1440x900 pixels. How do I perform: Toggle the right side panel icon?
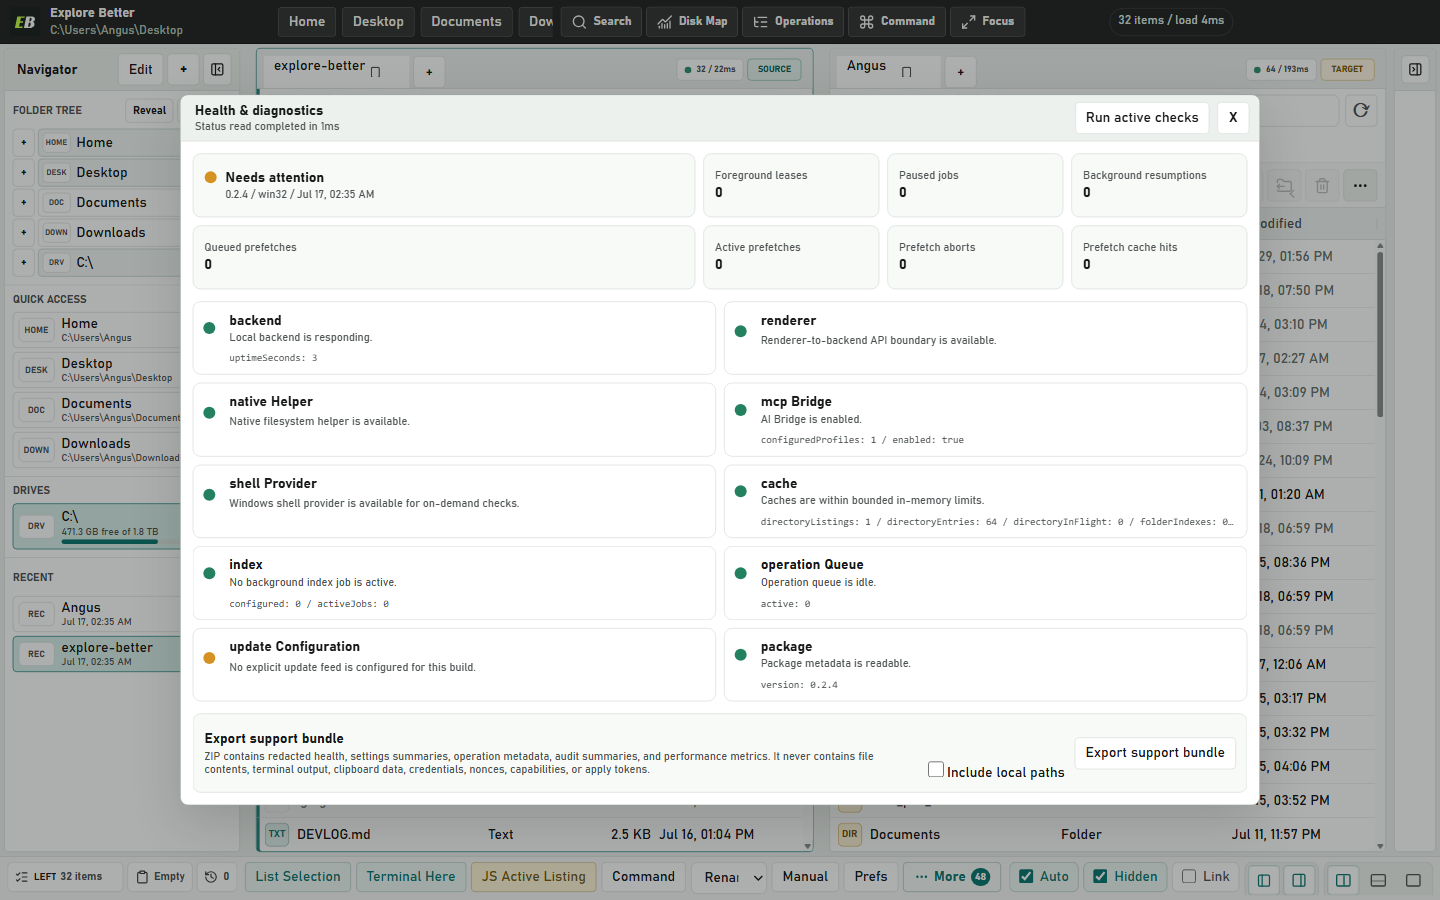[x=1415, y=69]
